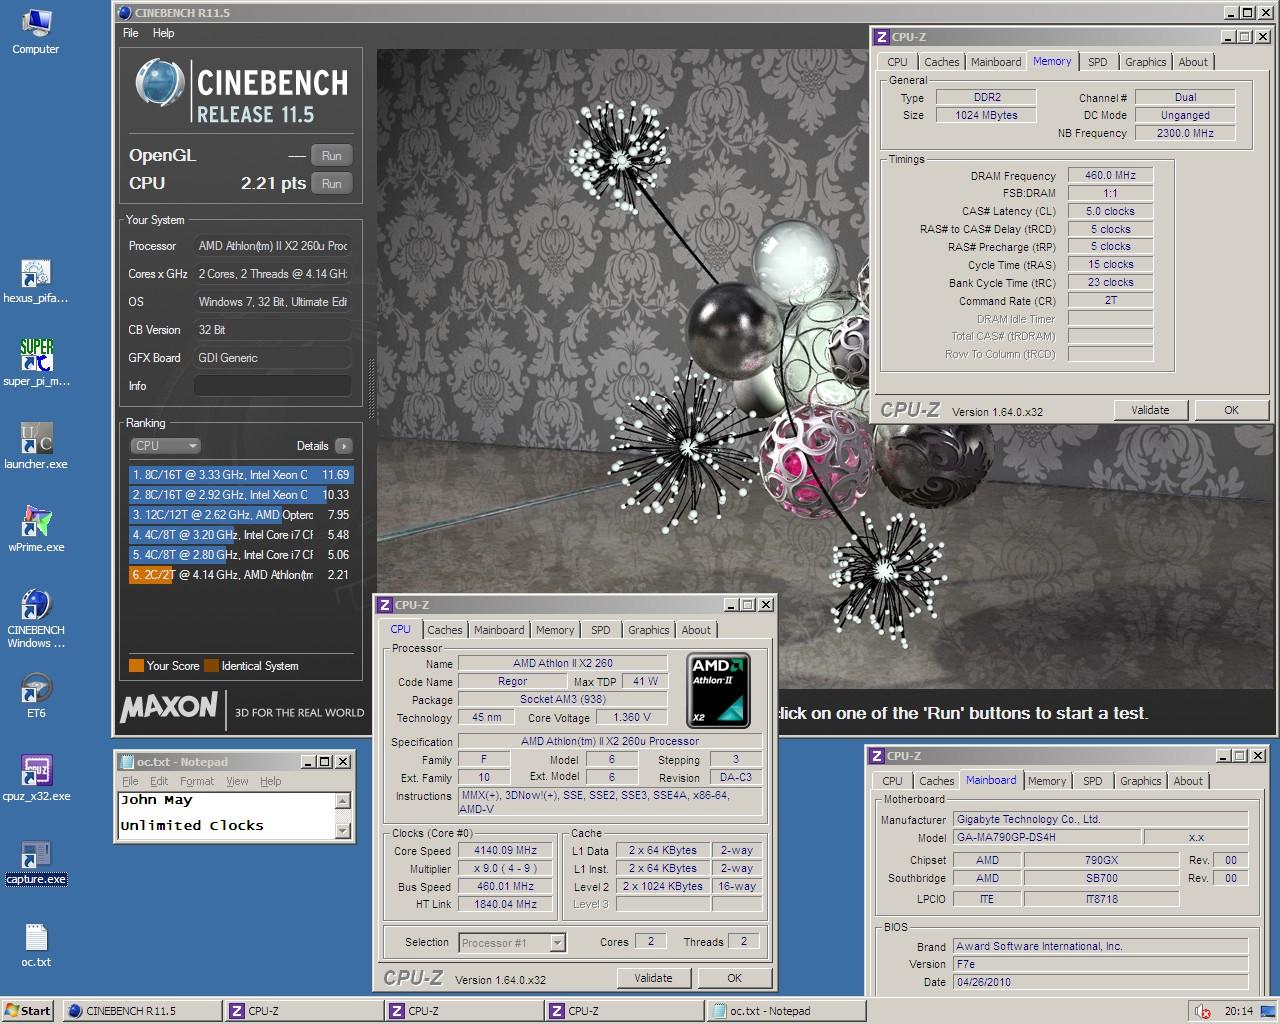Click the DRAM Frequency value 460.0 MHz

pyautogui.click(x=1110, y=175)
